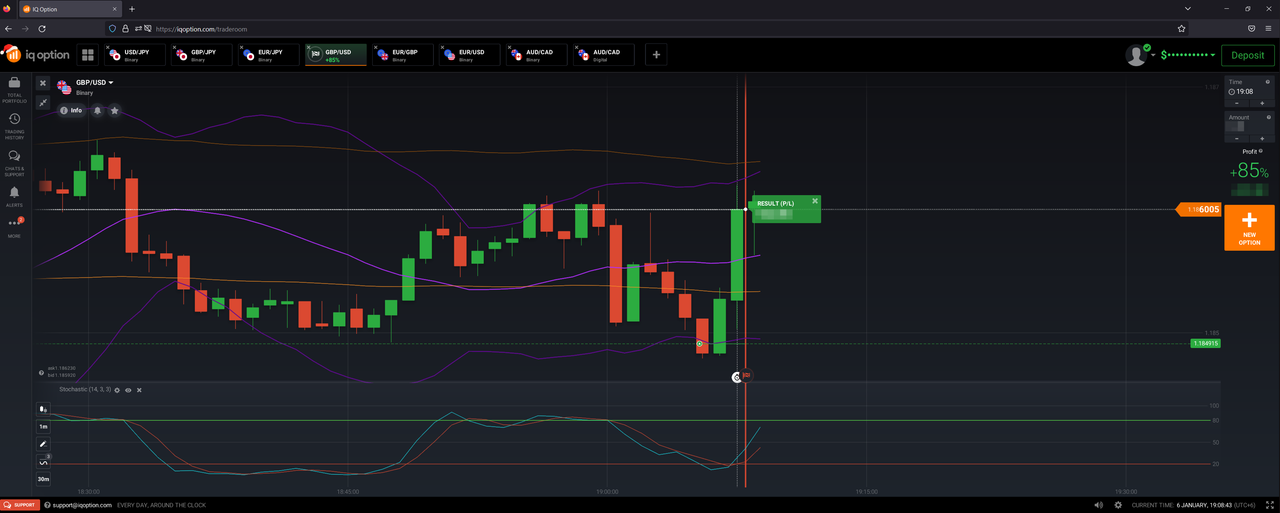Decrease expiration time with minus
This screenshot has height=513, width=1280.
[x=1237, y=103]
